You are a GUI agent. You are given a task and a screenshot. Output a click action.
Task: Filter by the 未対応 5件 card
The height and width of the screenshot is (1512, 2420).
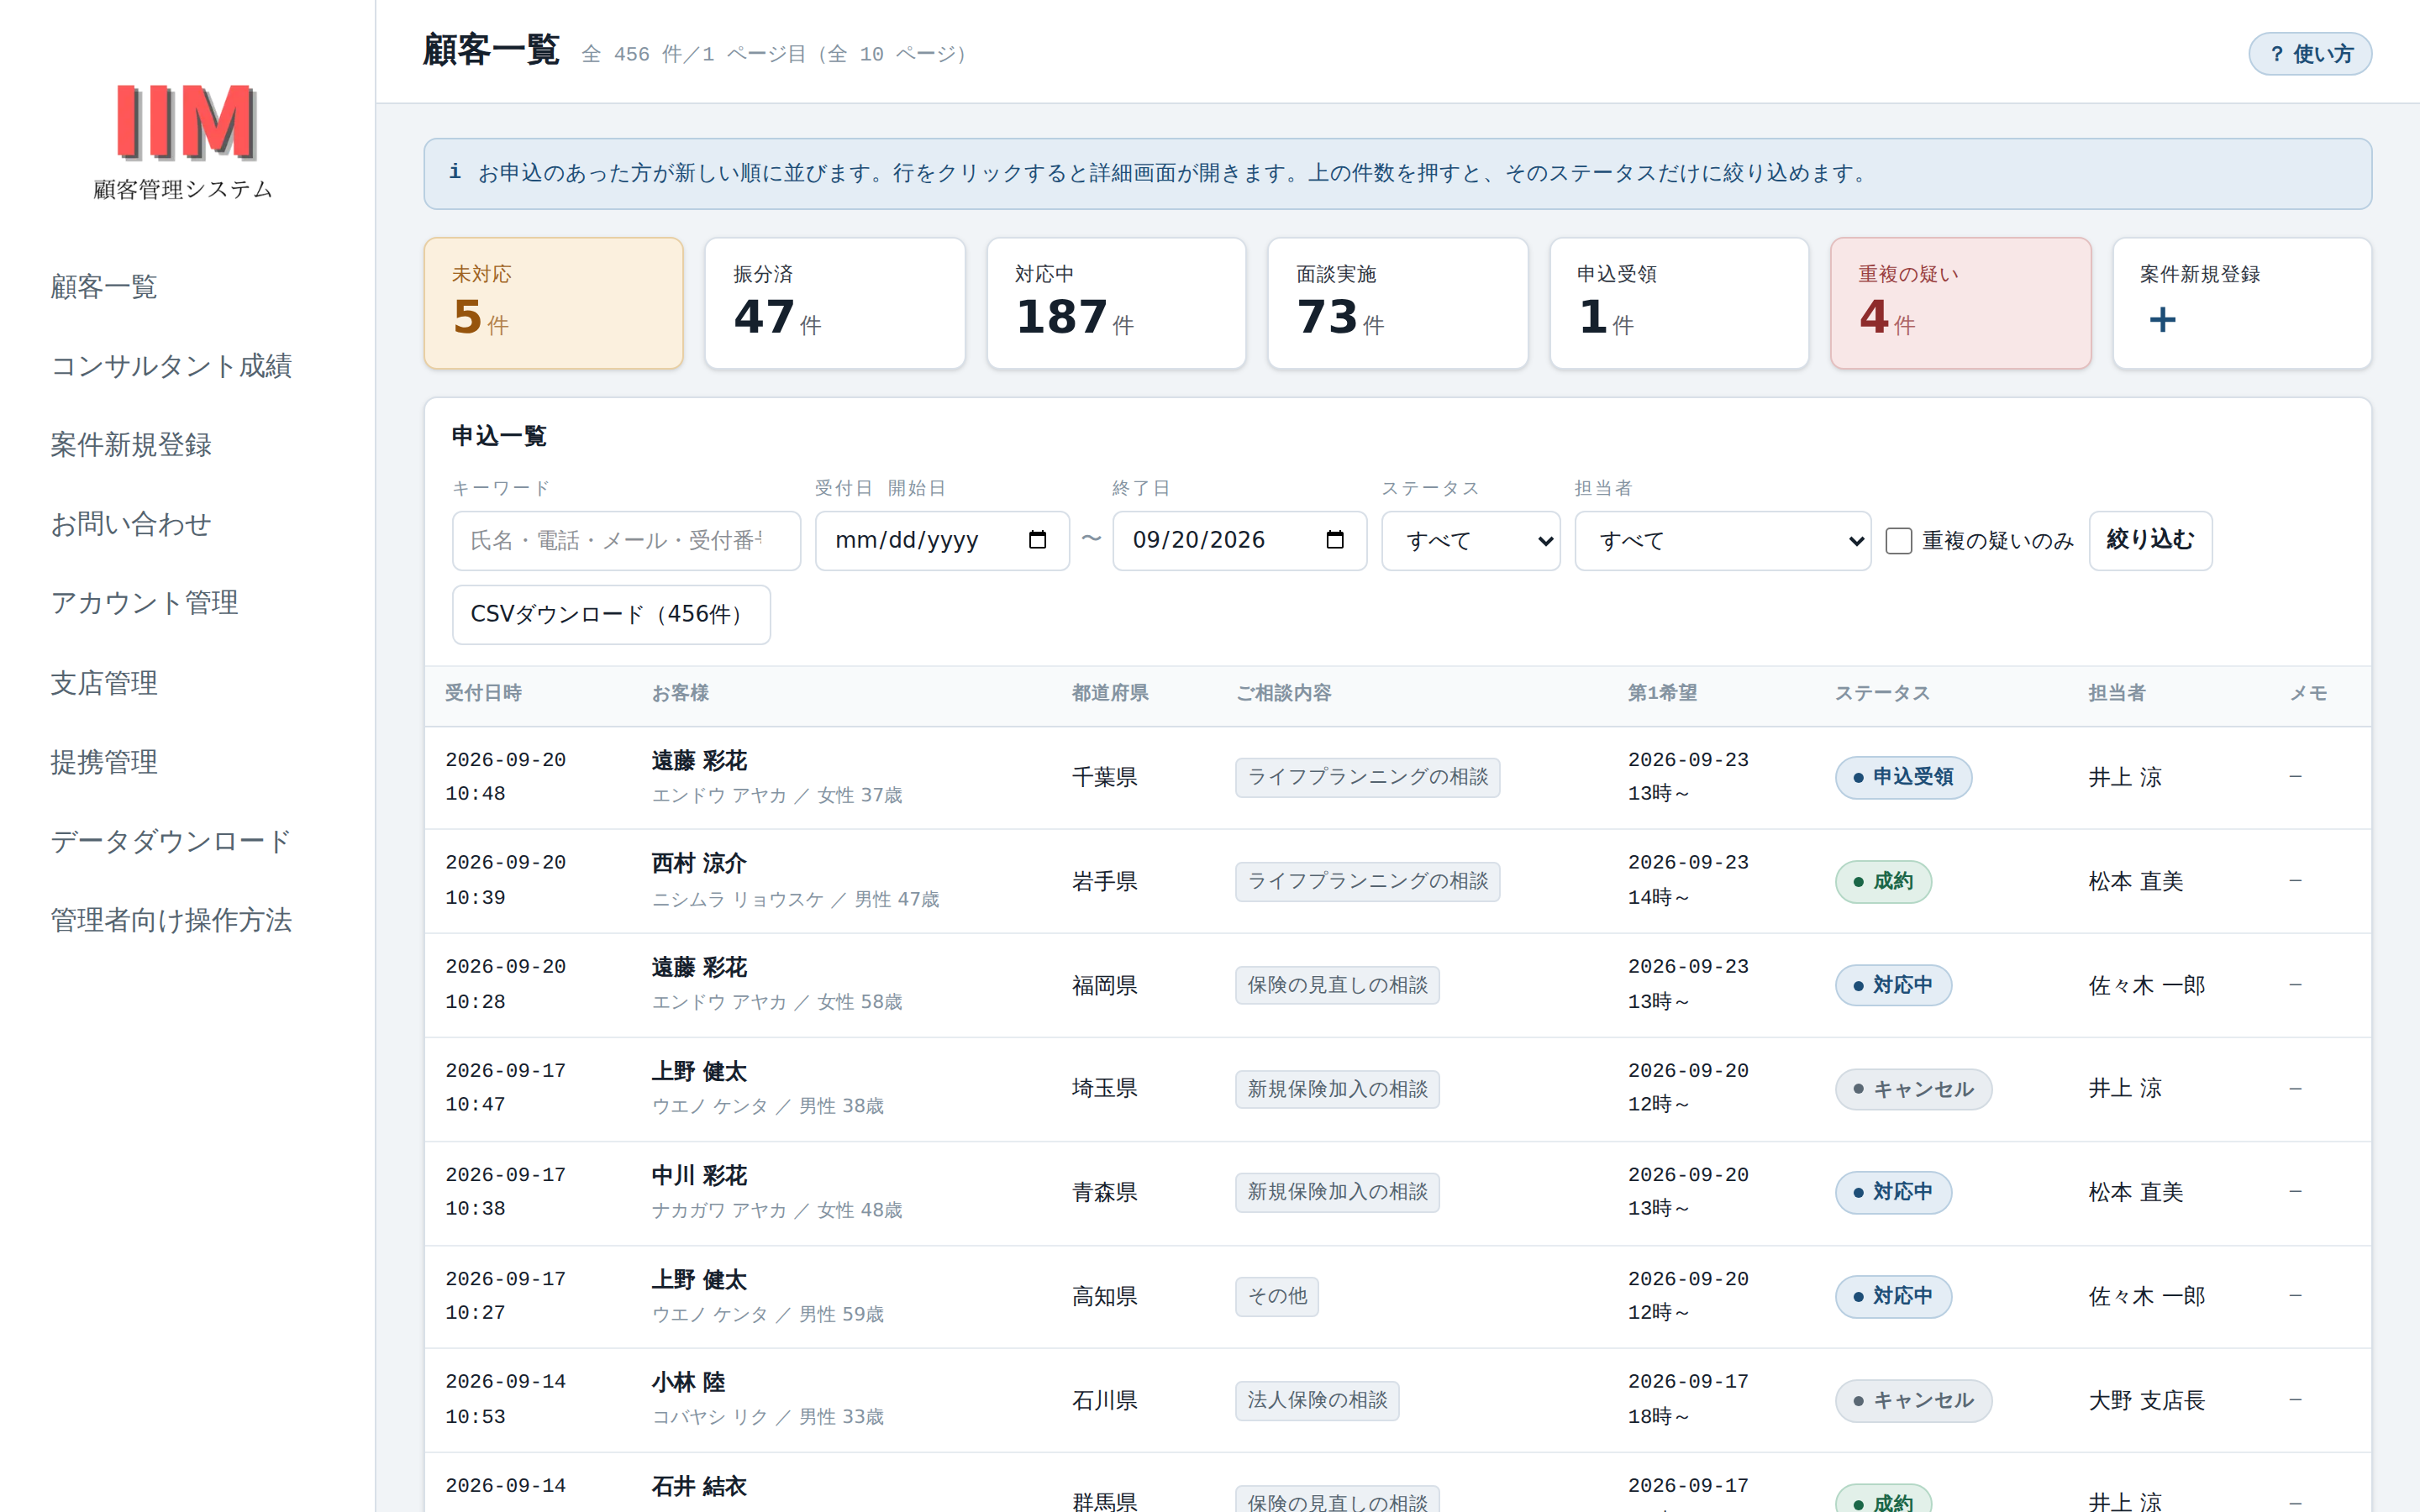553,303
